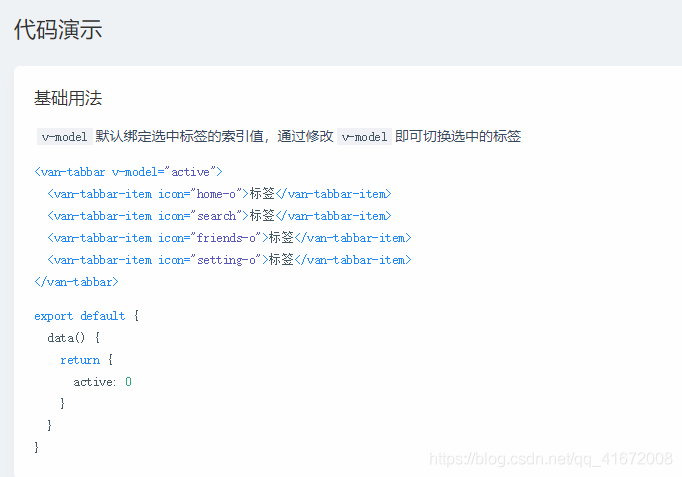This screenshot has height=477, width=682.
Task: Click the active property name in data
Action: 93,382
